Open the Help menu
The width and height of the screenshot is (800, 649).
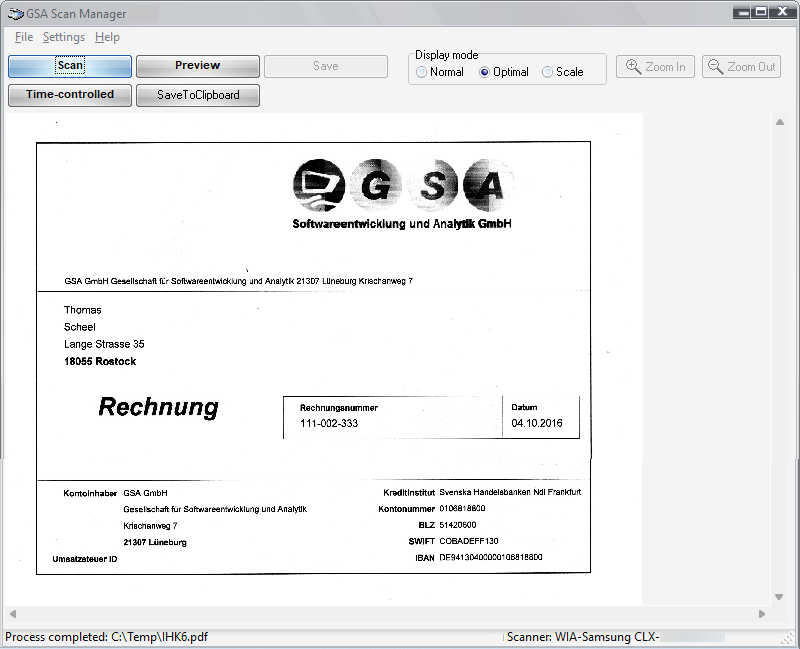107,37
